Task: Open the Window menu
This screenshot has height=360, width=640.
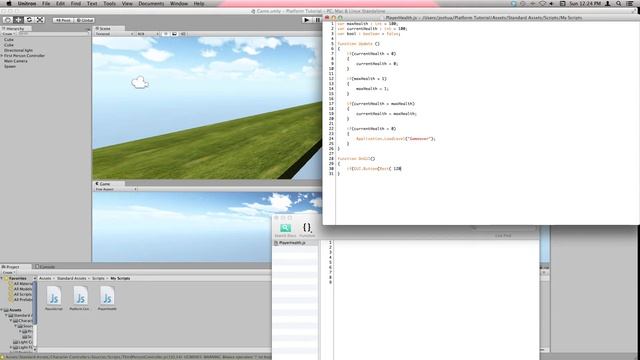Action: [179, 3]
